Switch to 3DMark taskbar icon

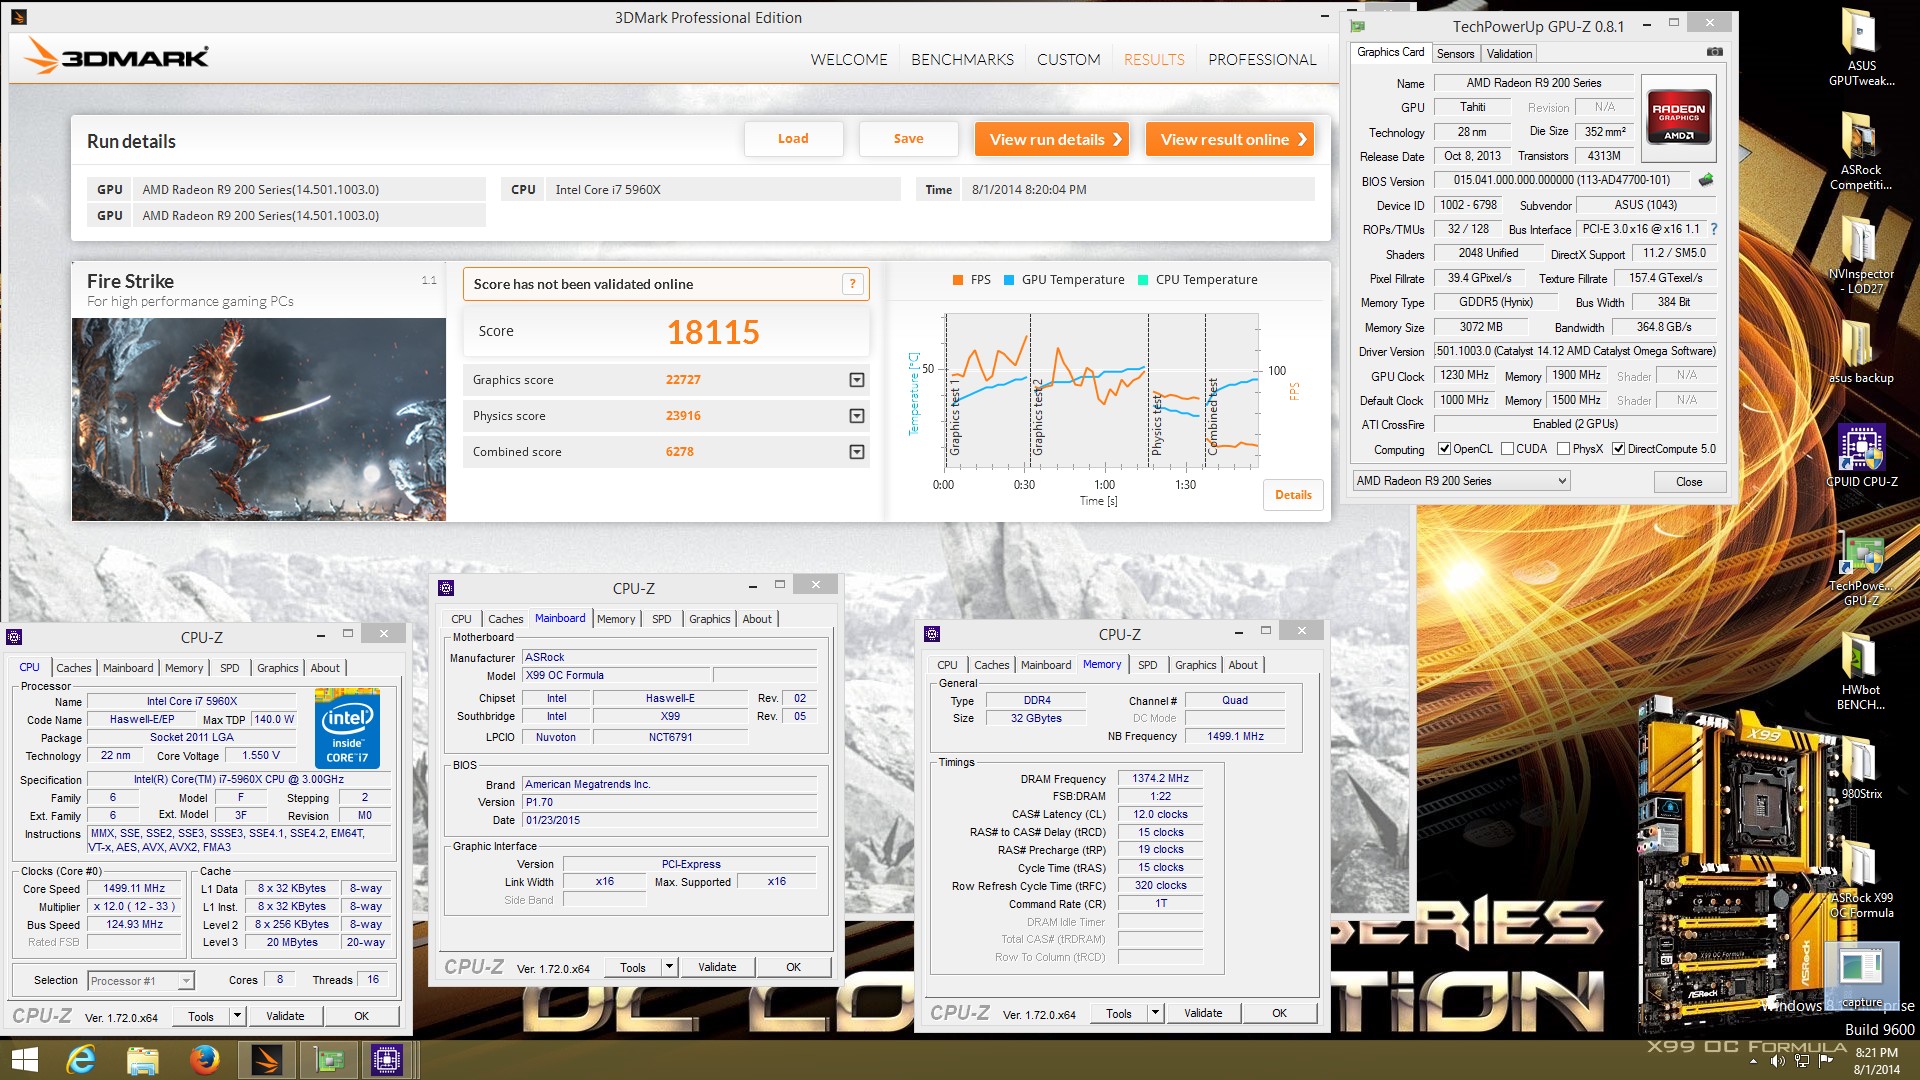267,1059
